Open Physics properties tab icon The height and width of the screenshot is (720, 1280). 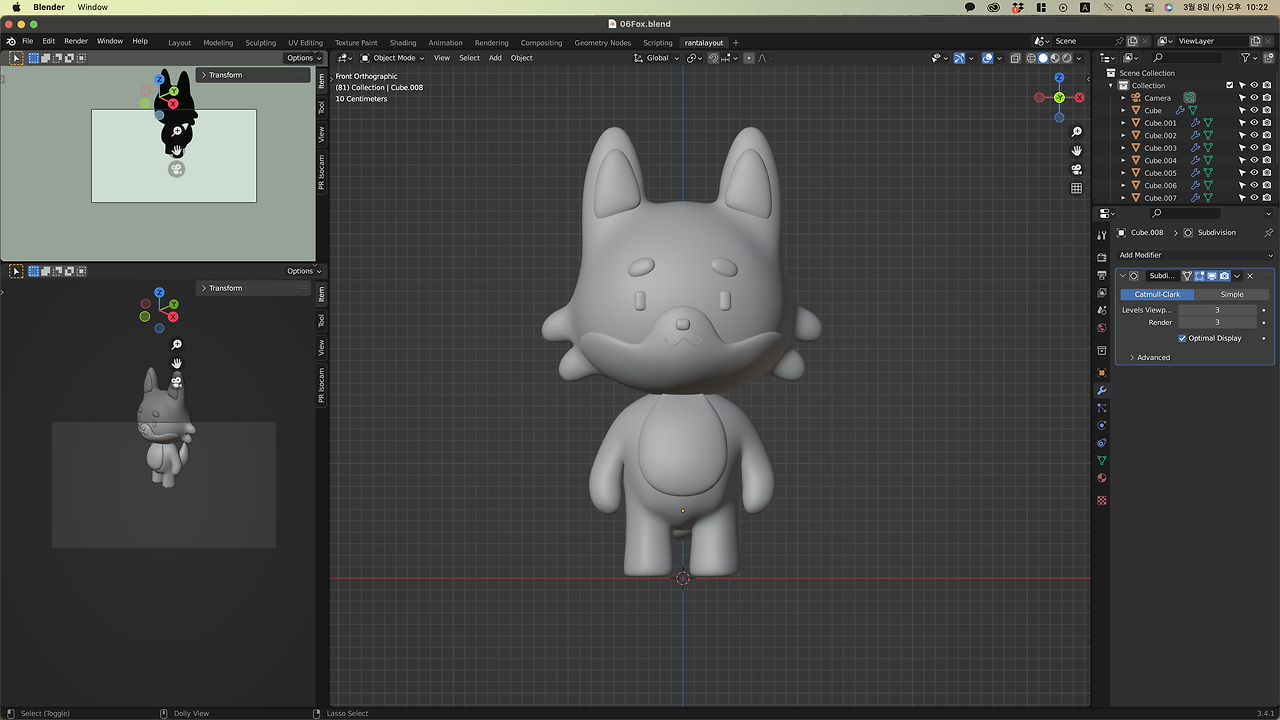pyautogui.click(x=1102, y=425)
